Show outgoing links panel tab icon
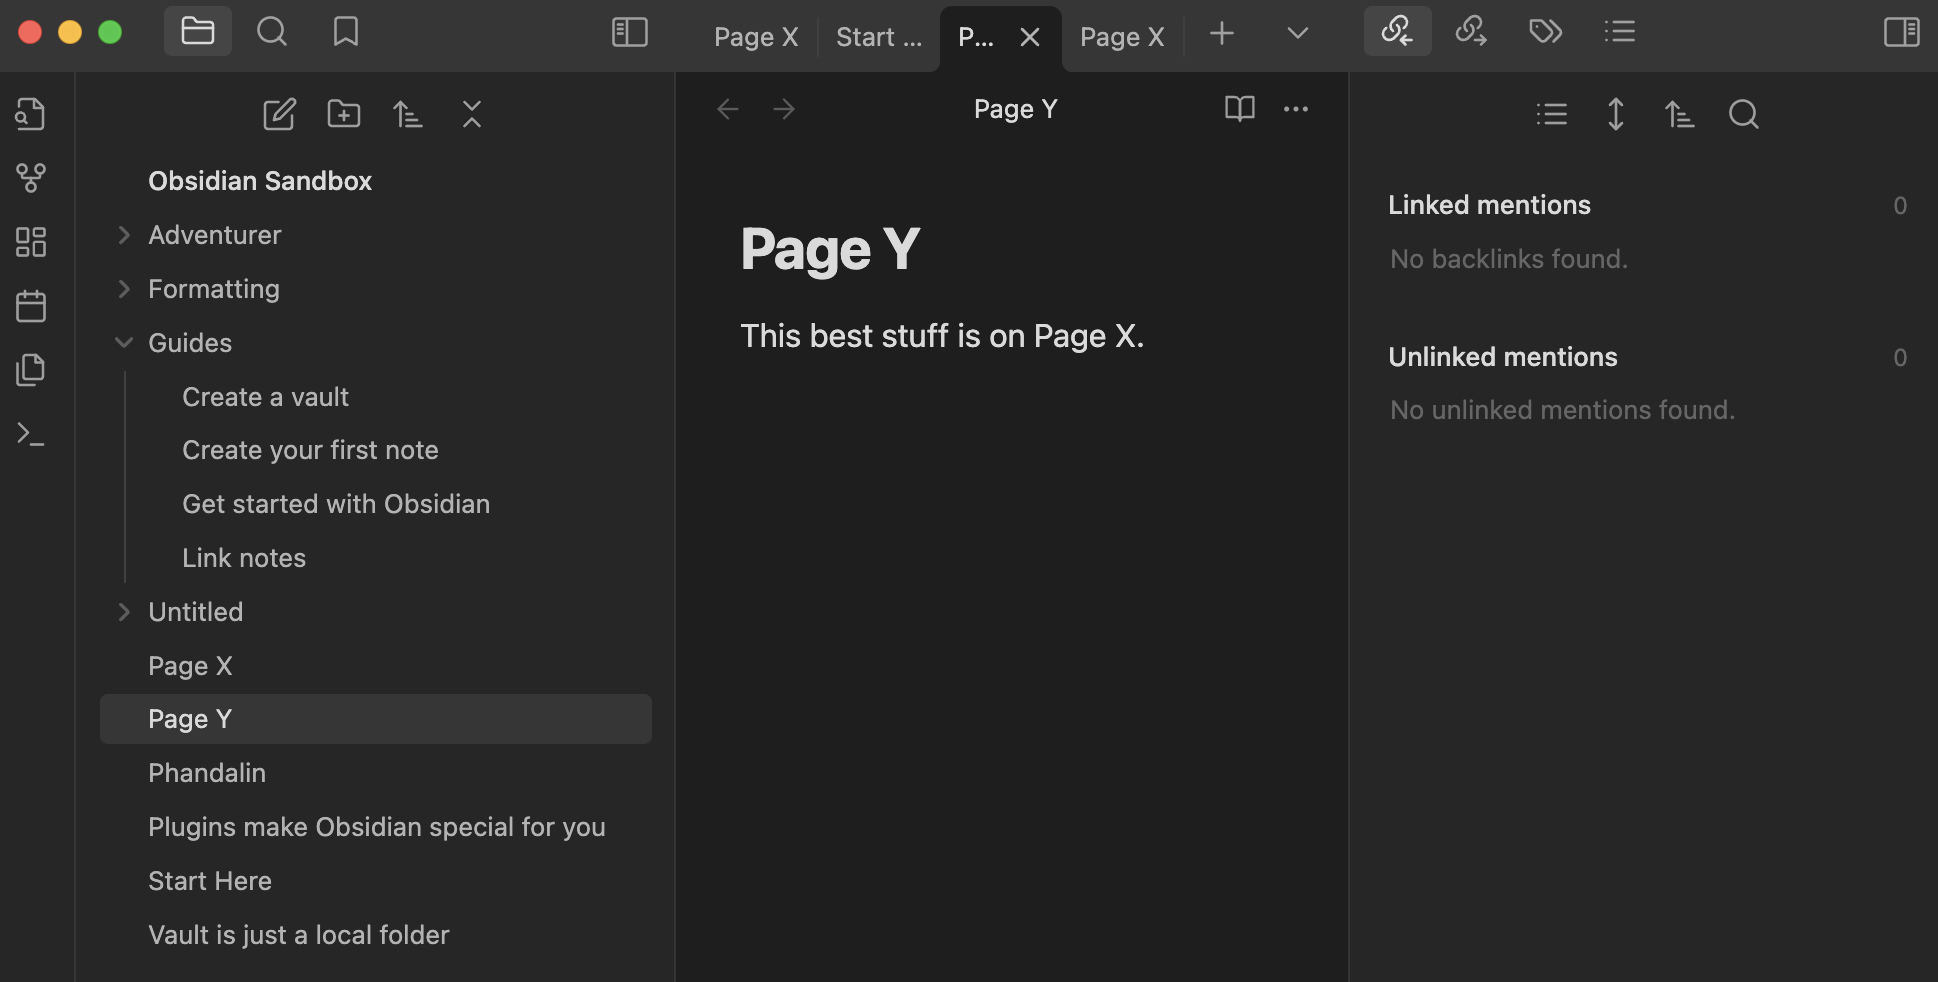 pyautogui.click(x=1471, y=31)
